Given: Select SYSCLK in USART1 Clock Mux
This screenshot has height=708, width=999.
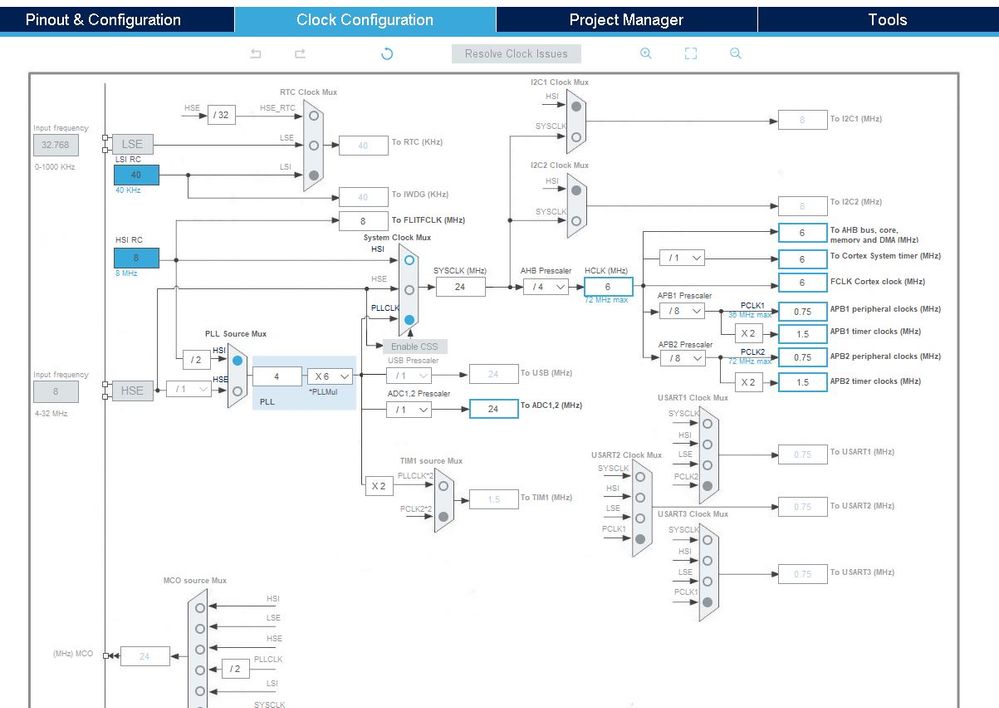Looking at the screenshot, I should coord(708,424).
